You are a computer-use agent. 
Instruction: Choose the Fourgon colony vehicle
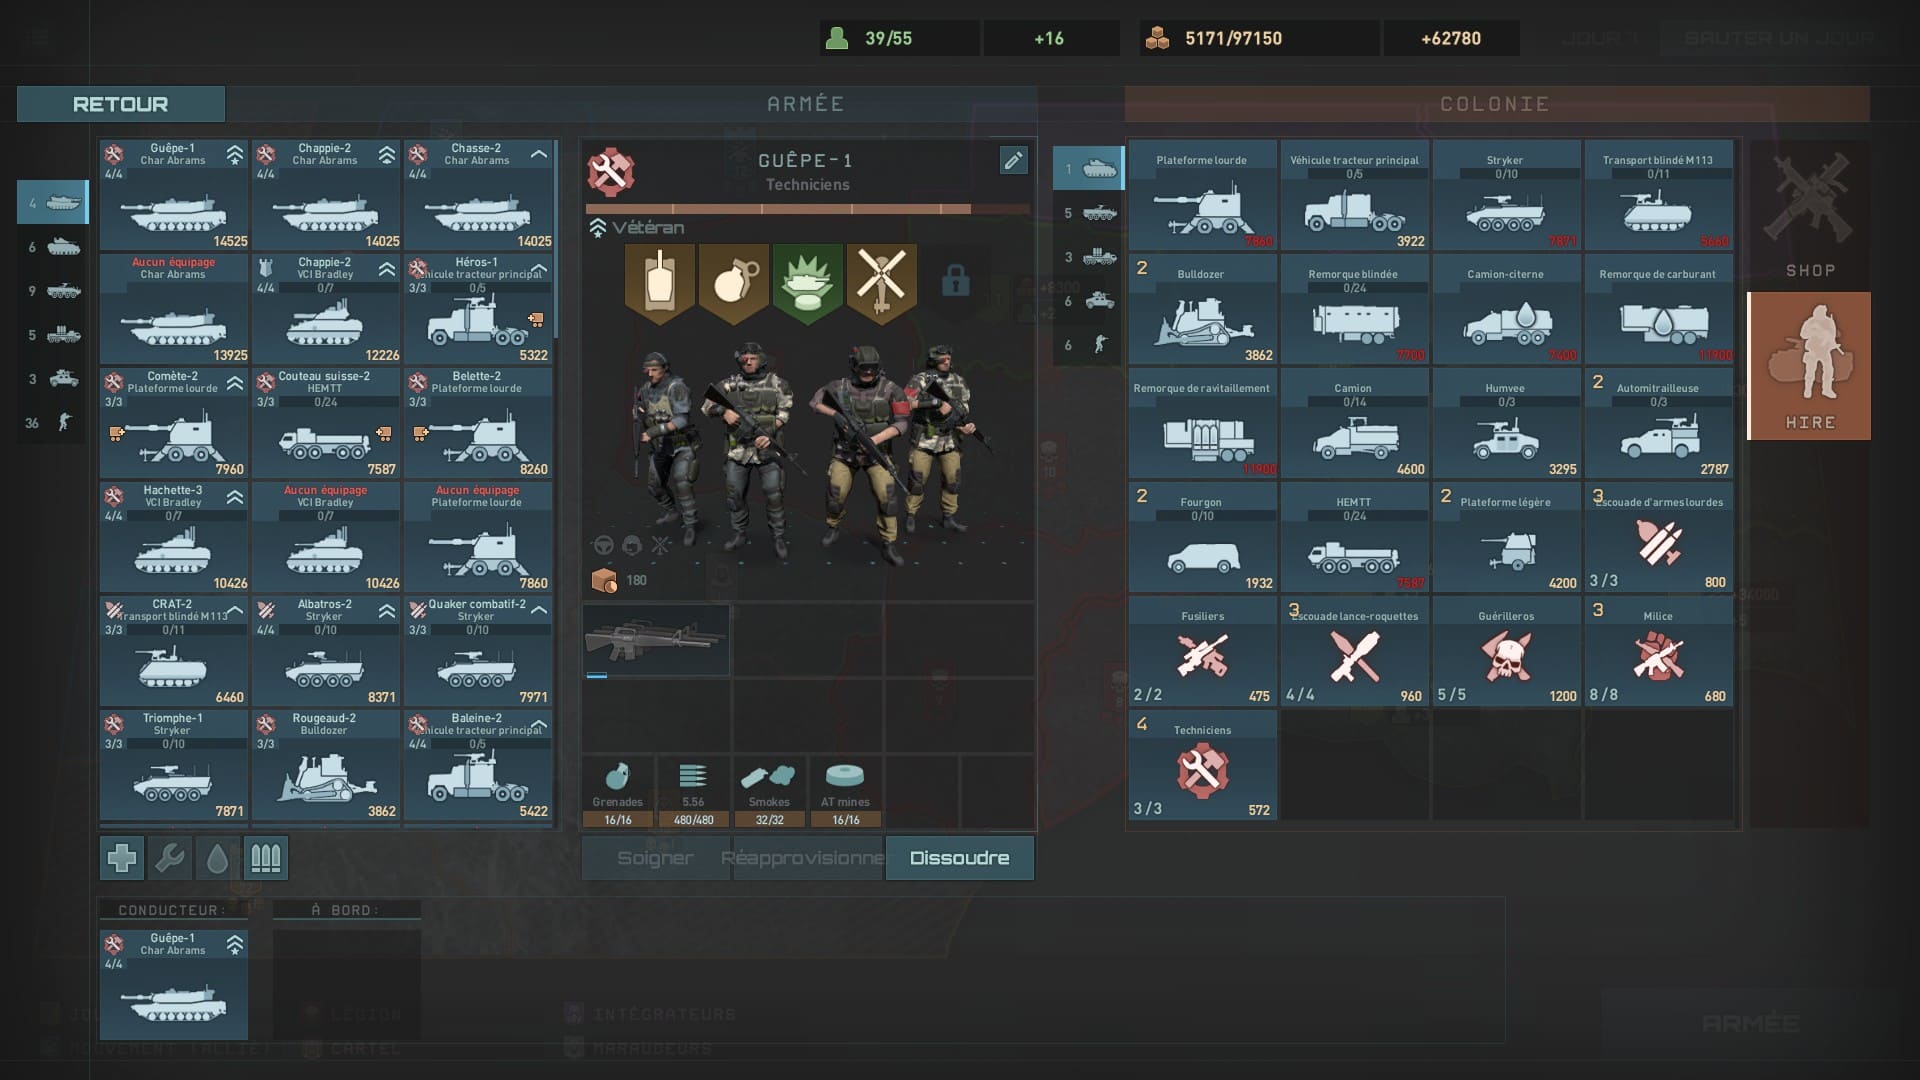pyautogui.click(x=1203, y=537)
